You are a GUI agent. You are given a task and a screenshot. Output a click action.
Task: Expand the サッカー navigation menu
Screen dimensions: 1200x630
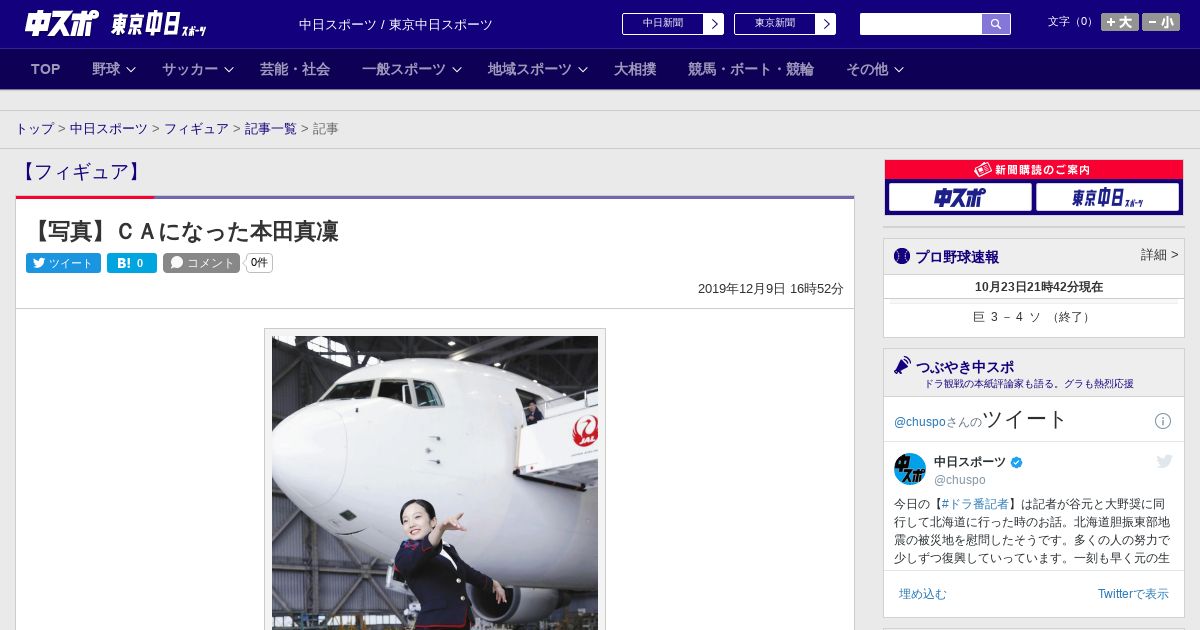coord(198,69)
